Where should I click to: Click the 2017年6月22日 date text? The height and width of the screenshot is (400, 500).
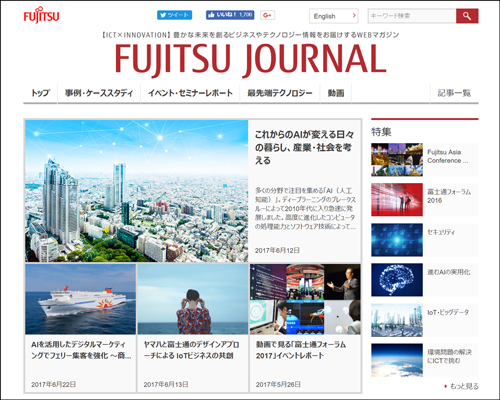tap(53, 384)
